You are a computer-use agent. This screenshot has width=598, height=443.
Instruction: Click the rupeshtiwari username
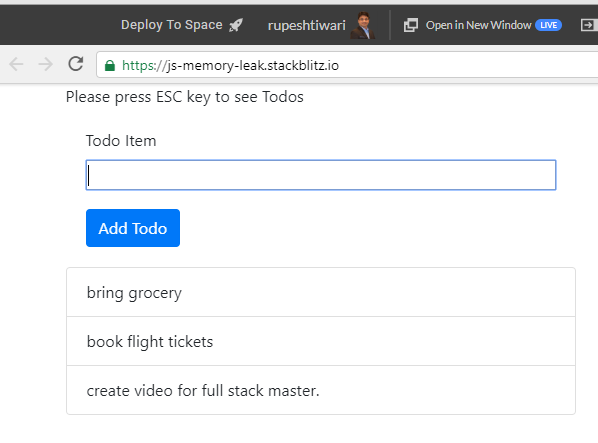click(x=307, y=26)
